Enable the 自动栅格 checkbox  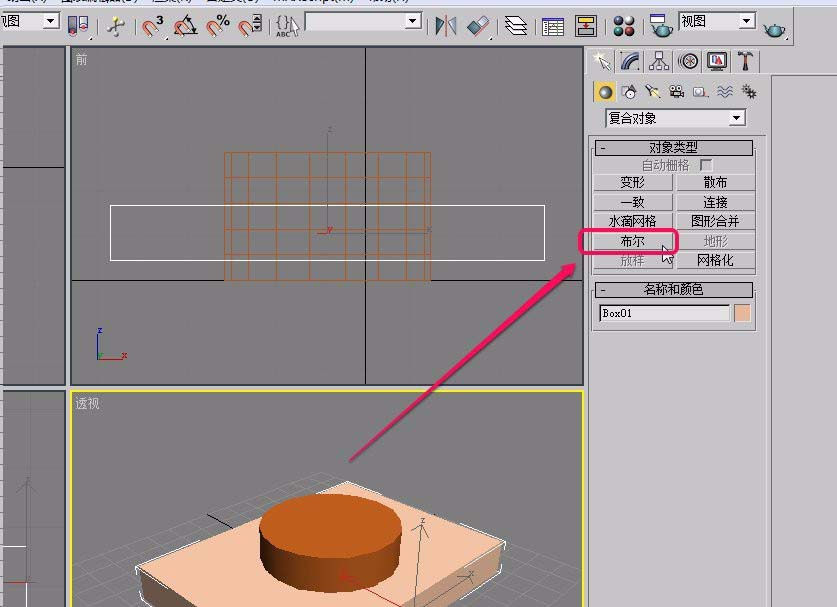point(706,165)
